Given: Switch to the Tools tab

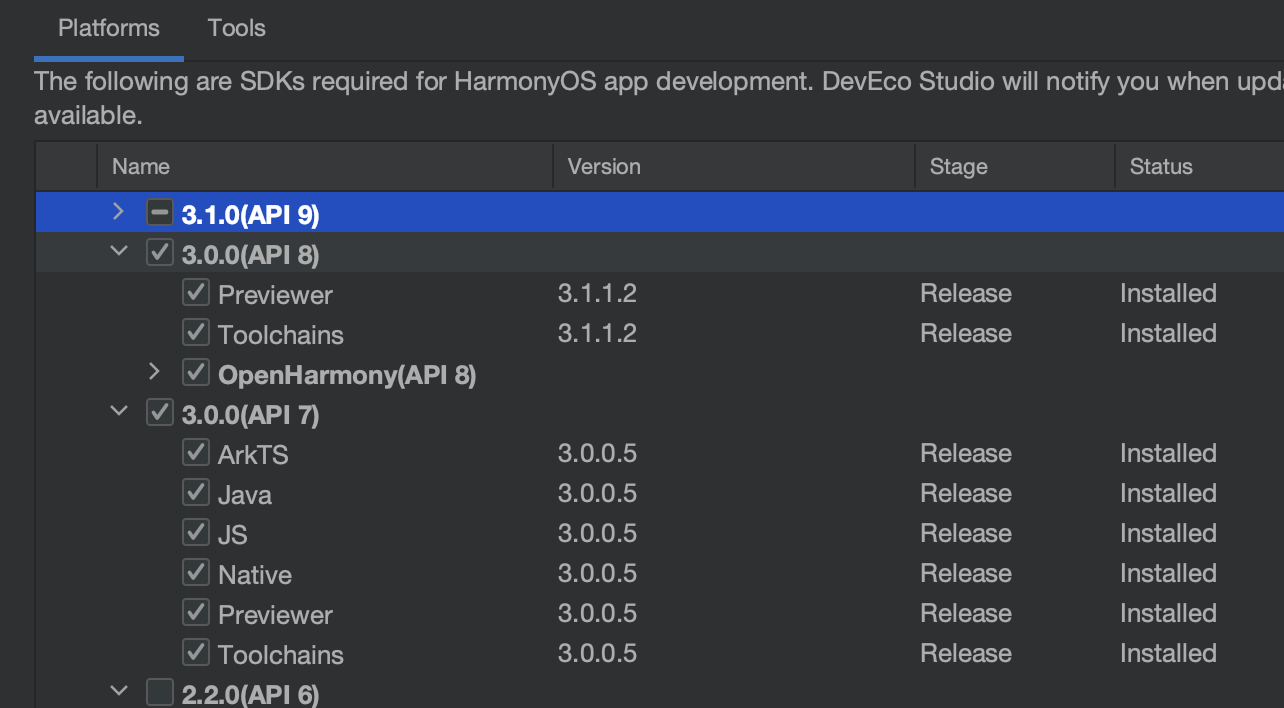Looking at the screenshot, I should coord(237,28).
